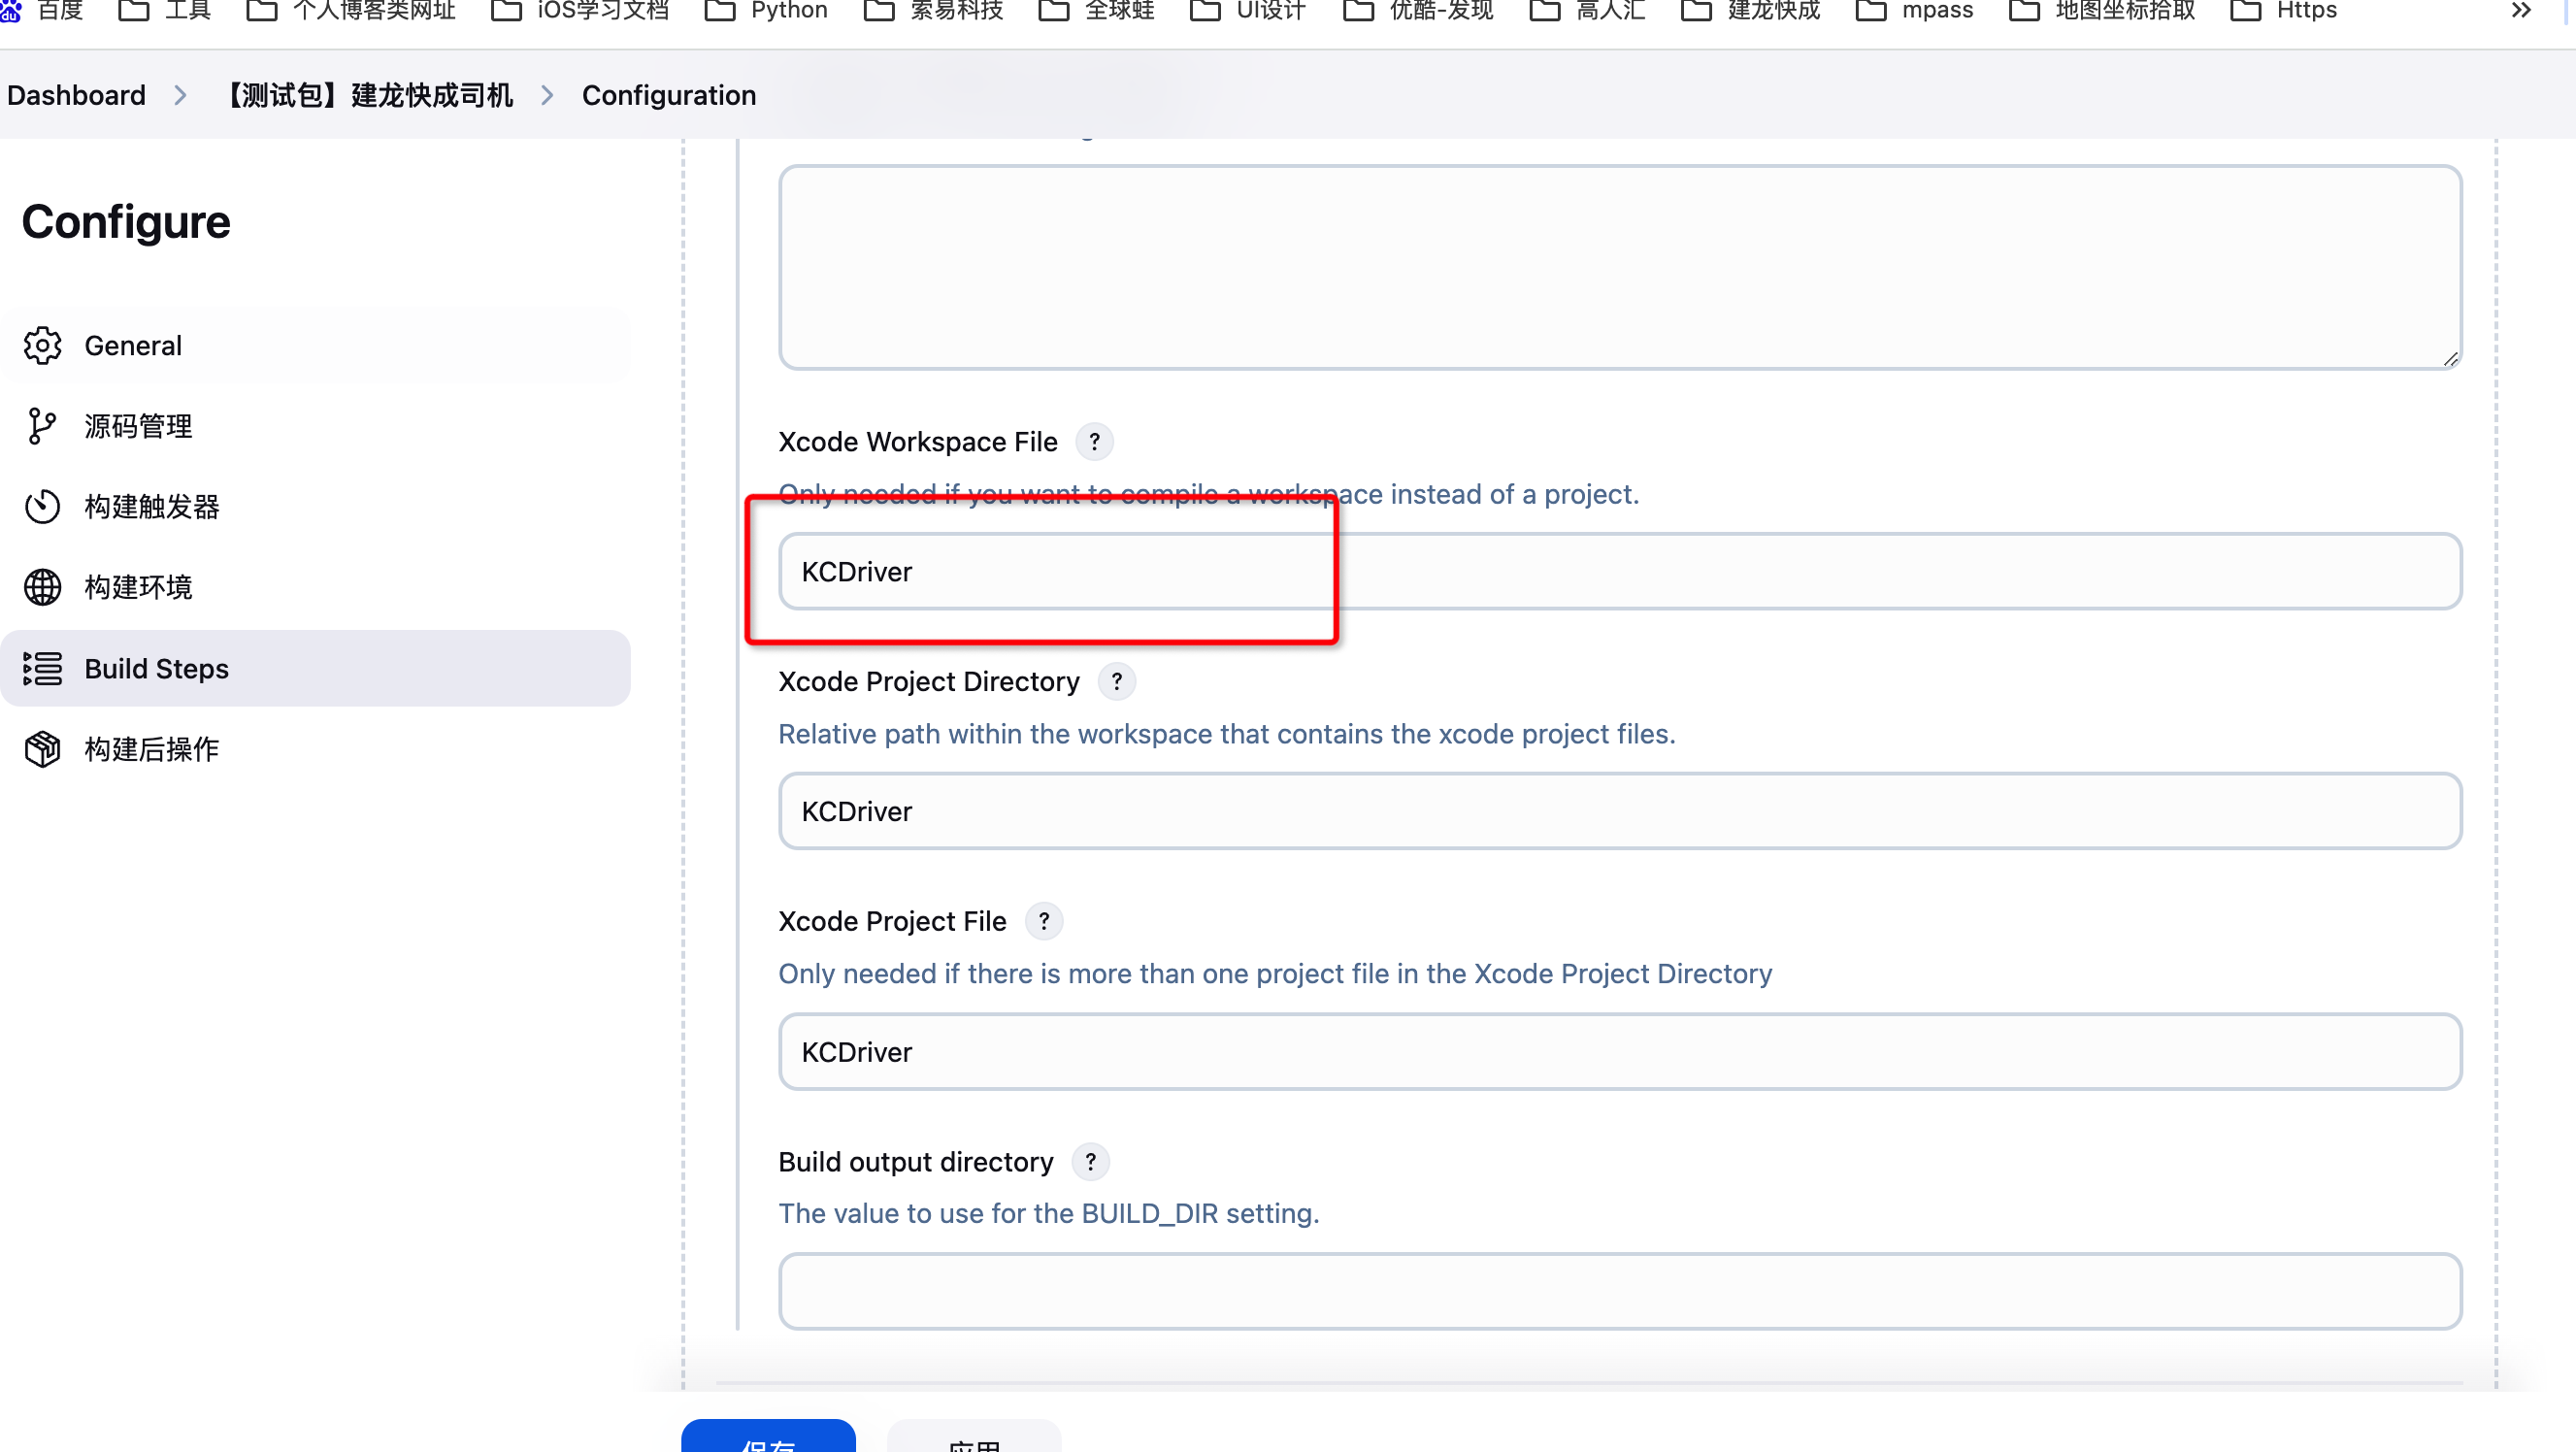Click the 构建触发器 clock icon

pyautogui.click(x=42, y=507)
